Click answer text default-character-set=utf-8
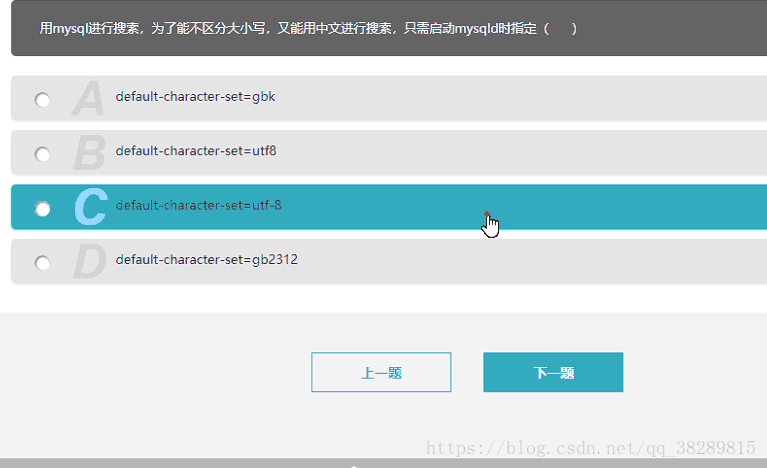The width and height of the screenshot is (767, 468). tap(198, 205)
